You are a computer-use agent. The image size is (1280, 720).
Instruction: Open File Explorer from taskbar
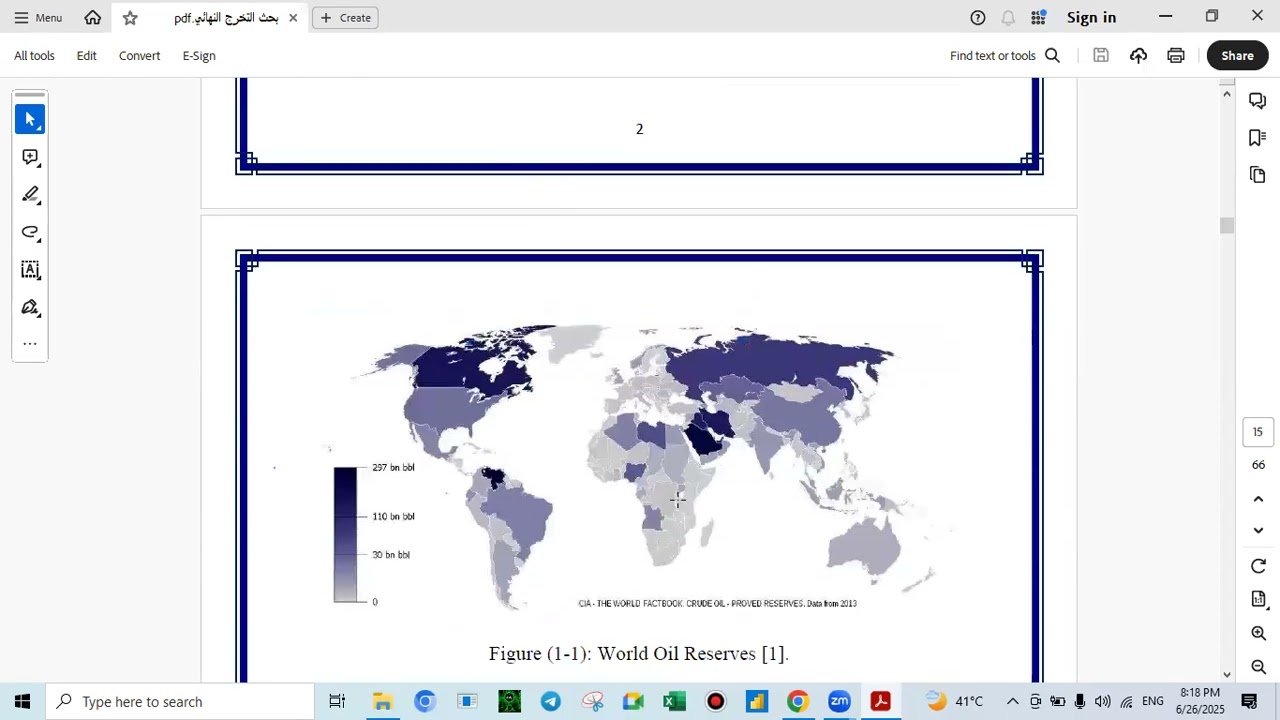pos(382,702)
